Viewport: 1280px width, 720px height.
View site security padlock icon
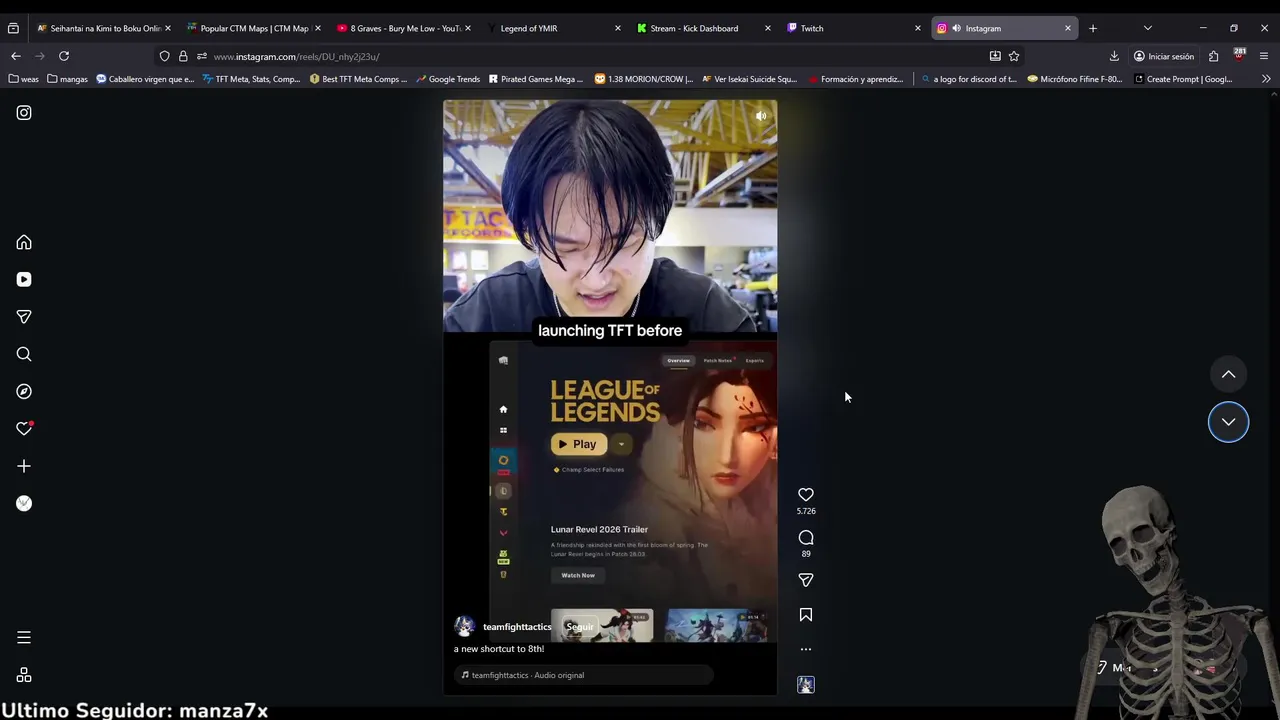183,56
